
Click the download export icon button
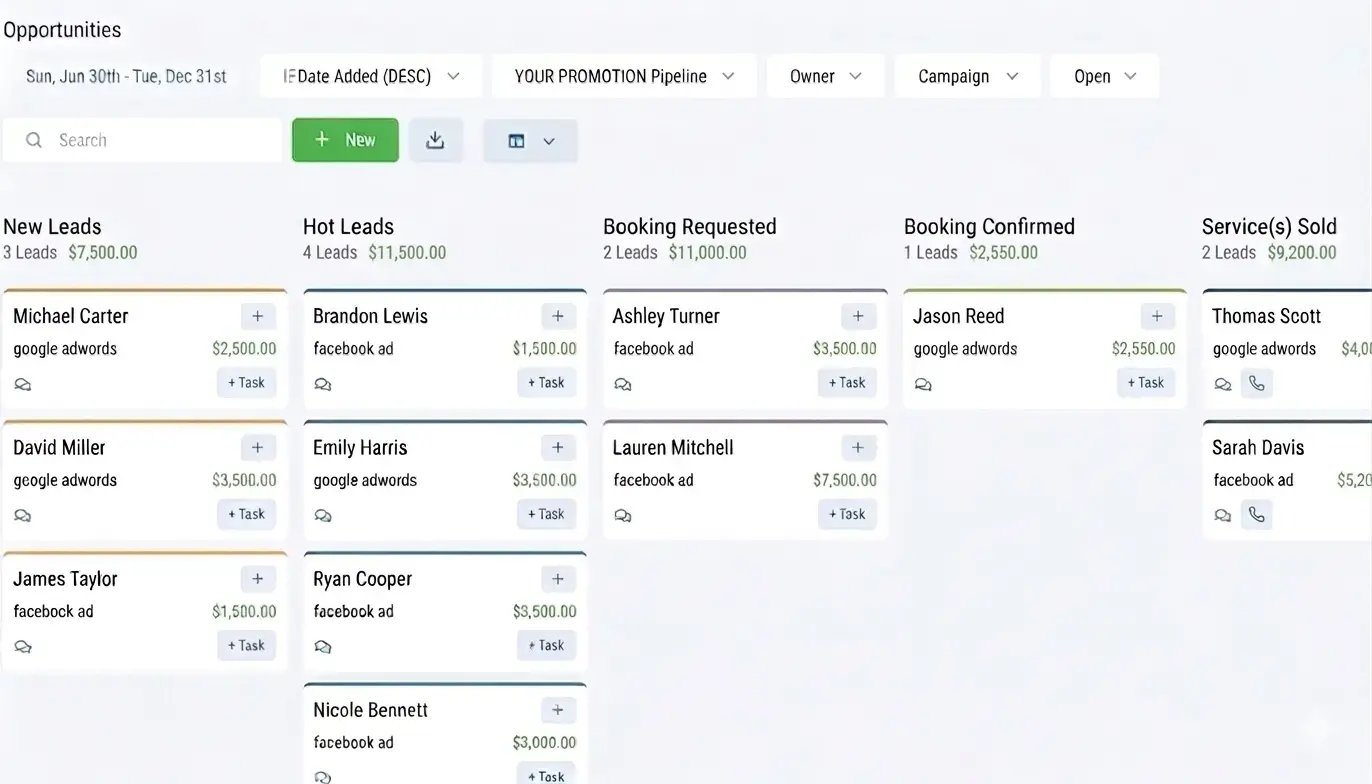coord(435,141)
